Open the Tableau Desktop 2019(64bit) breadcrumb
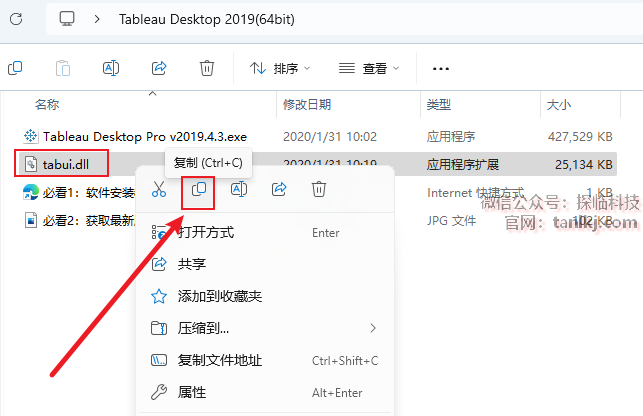643x416 pixels. coord(207,19)
